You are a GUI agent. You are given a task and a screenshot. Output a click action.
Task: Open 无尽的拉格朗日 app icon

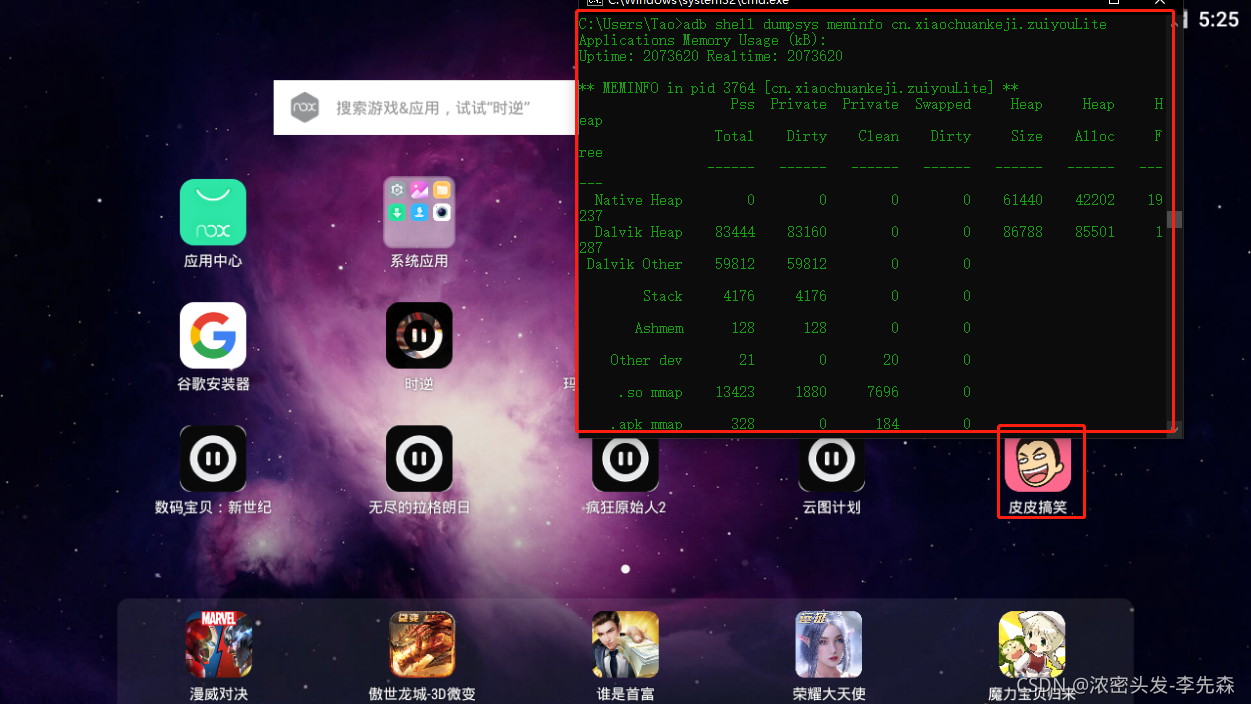tap(419, 458)
